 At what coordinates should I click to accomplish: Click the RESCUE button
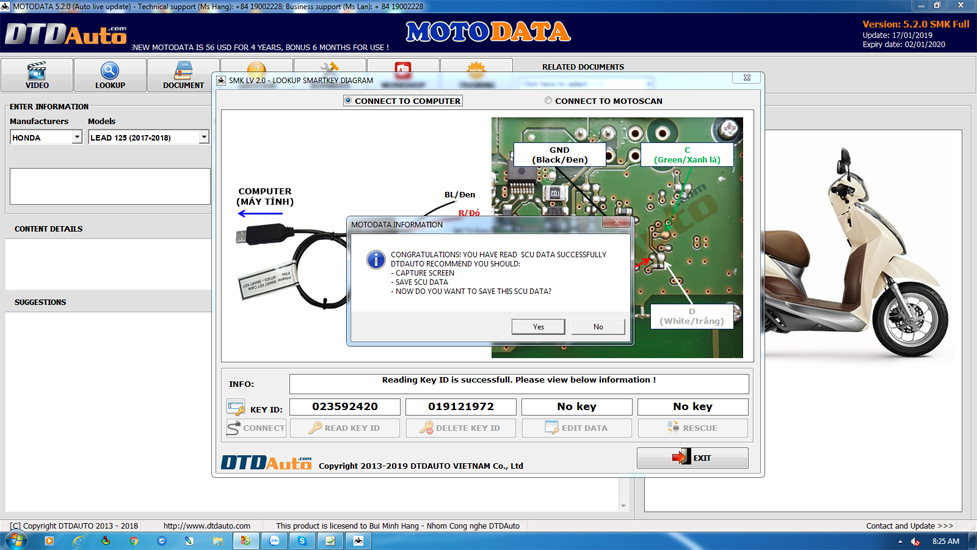pos(693,428)
